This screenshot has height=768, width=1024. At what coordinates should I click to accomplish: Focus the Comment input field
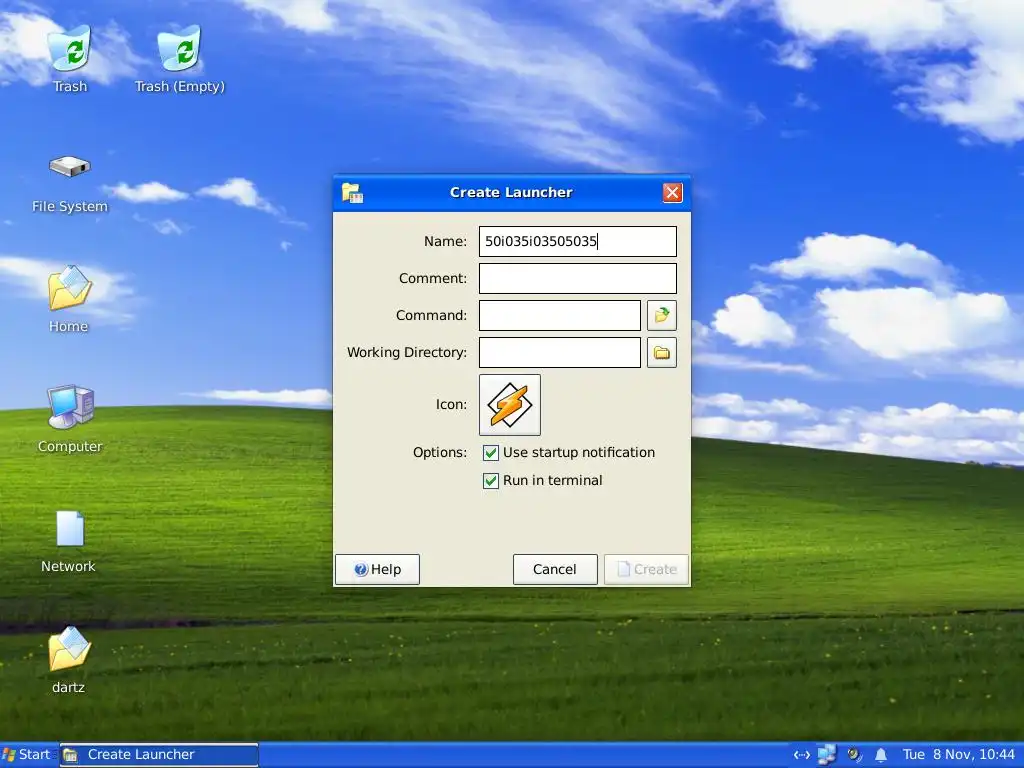[x=578, y=279]
